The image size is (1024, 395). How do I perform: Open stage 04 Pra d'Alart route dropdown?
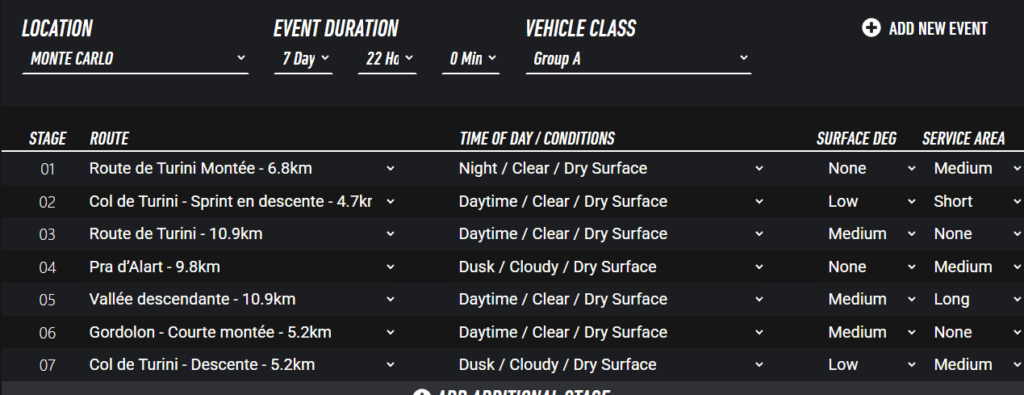pyautogui.click(x=242, y=266)
